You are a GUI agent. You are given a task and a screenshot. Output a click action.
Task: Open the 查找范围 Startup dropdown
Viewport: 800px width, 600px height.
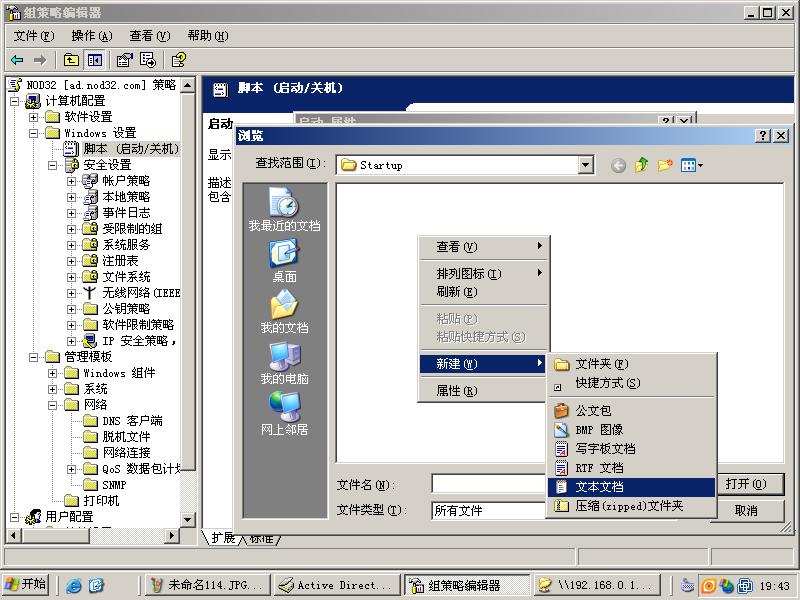point(588,165)
